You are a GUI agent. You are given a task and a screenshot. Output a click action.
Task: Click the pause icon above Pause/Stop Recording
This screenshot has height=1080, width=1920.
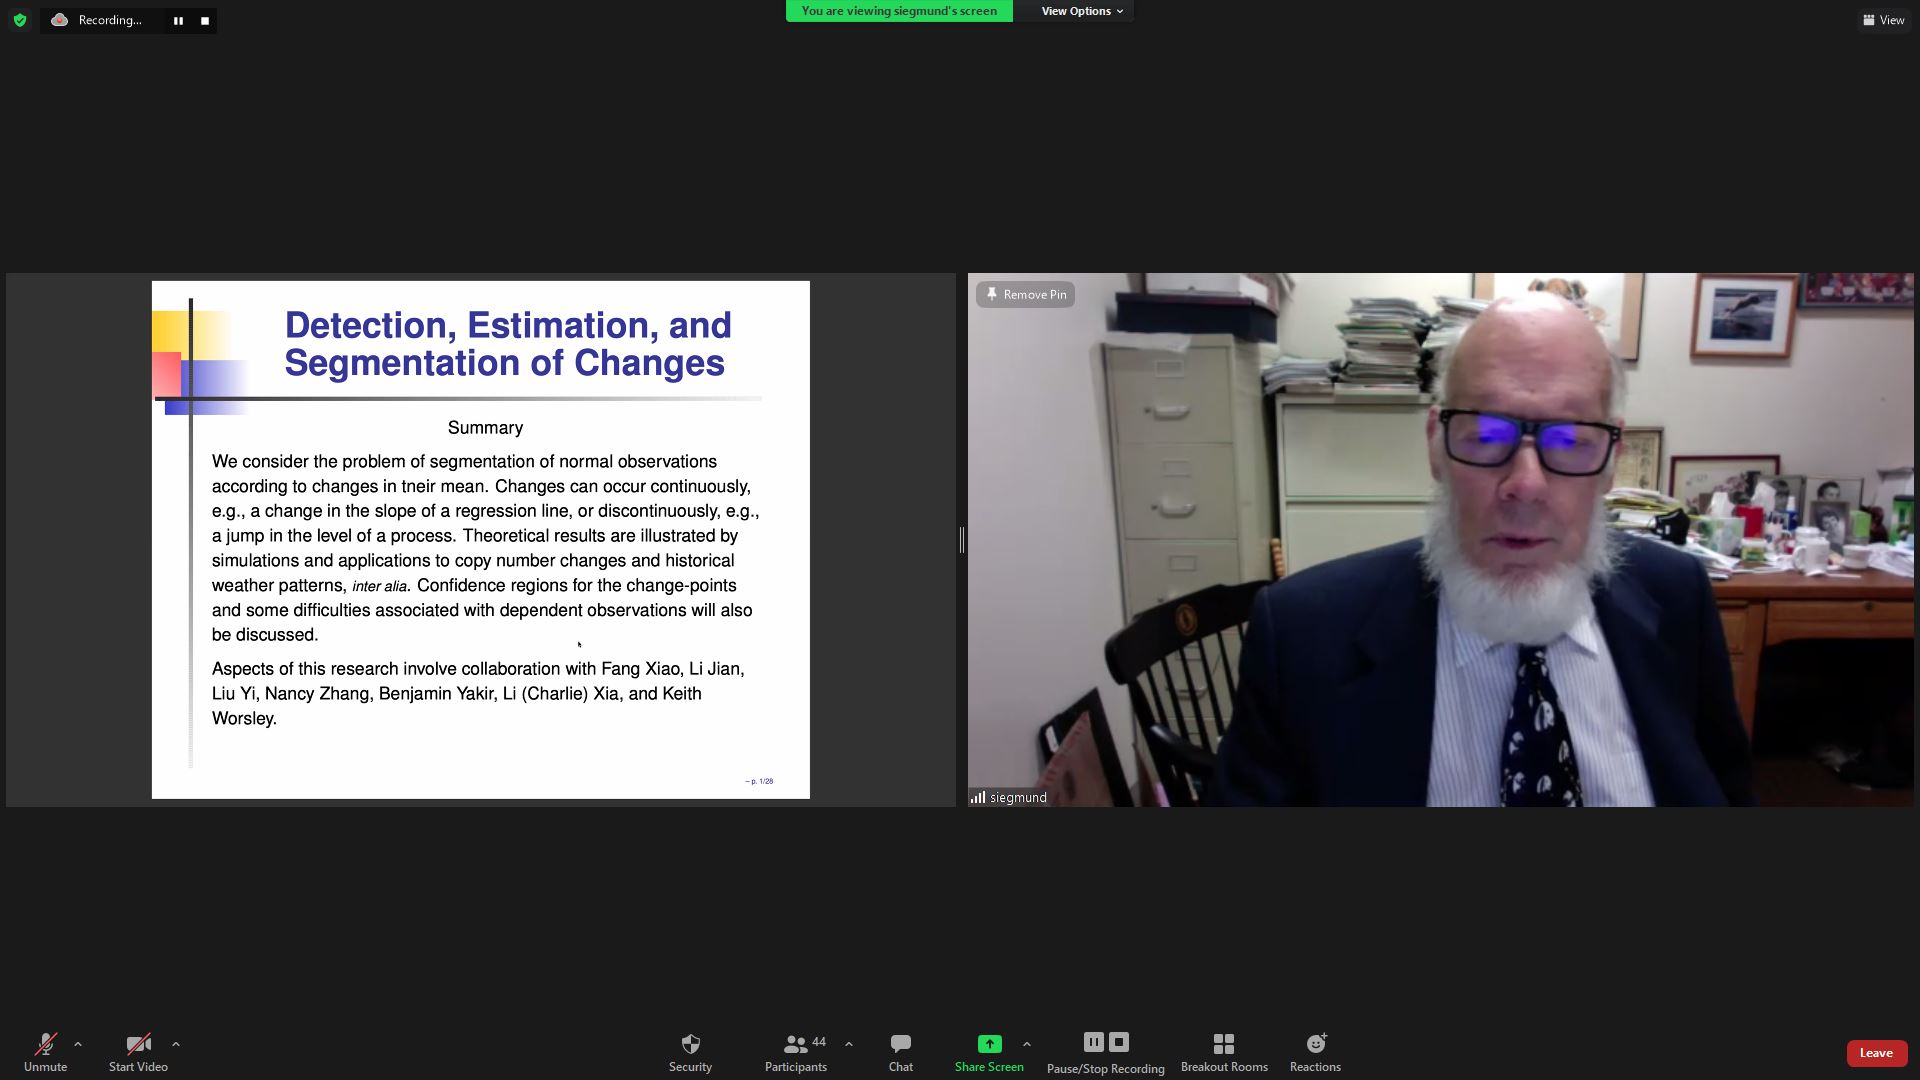click(1093, 1042)
